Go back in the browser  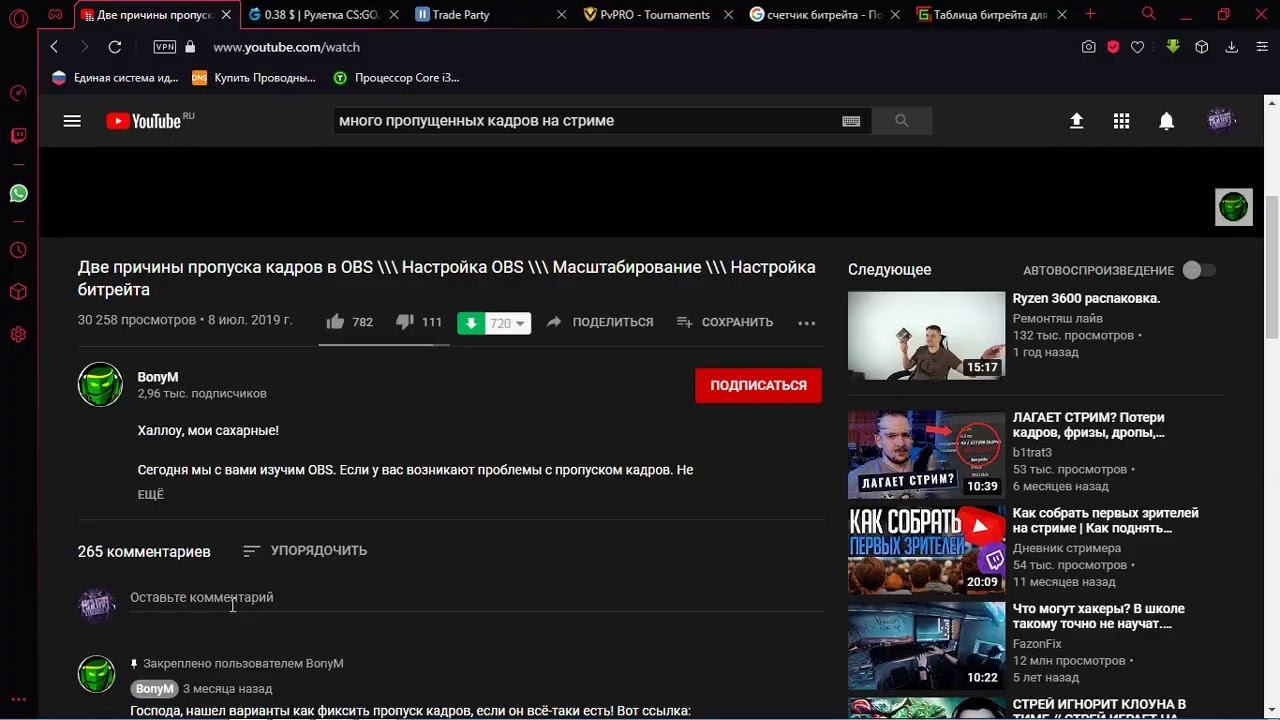click(x=54, y=47)
